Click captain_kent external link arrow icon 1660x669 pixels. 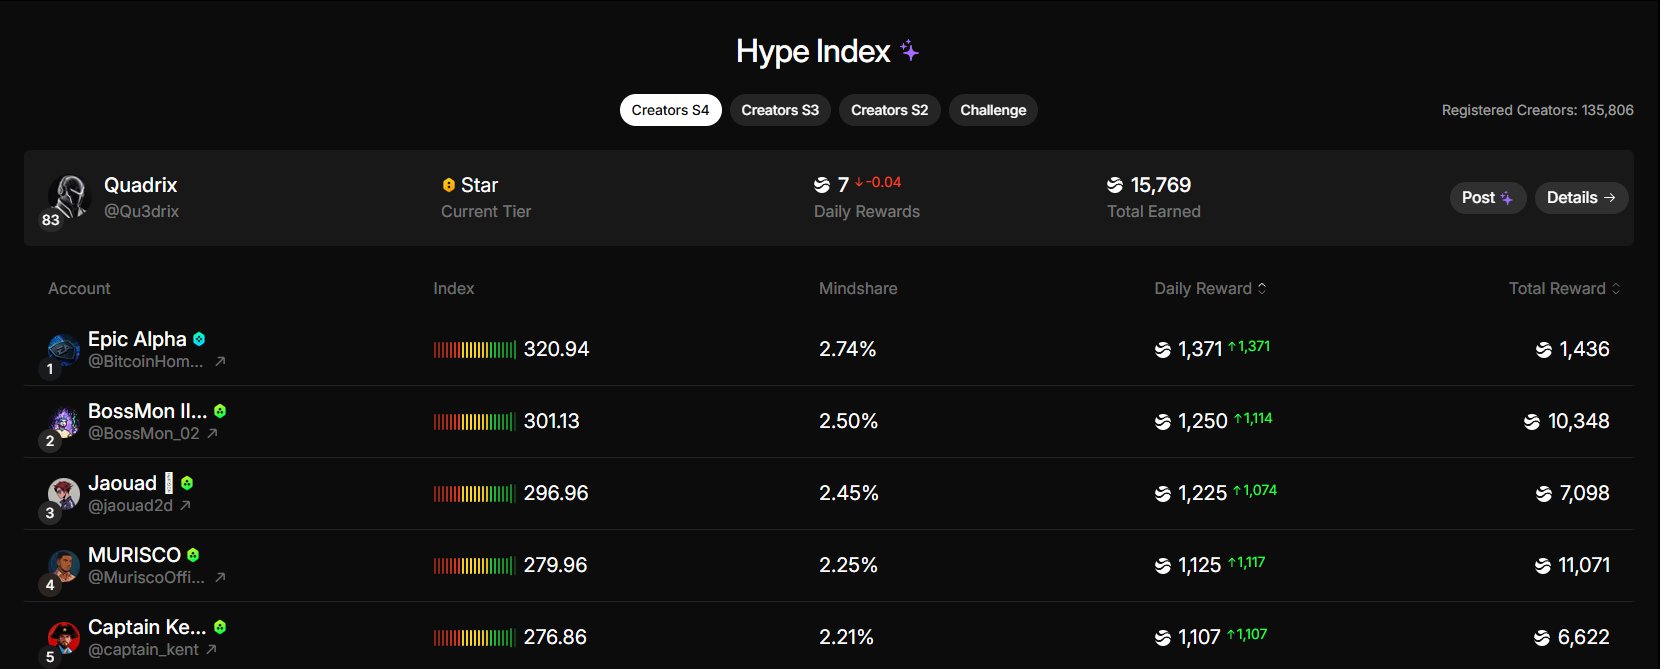[211, 650]
